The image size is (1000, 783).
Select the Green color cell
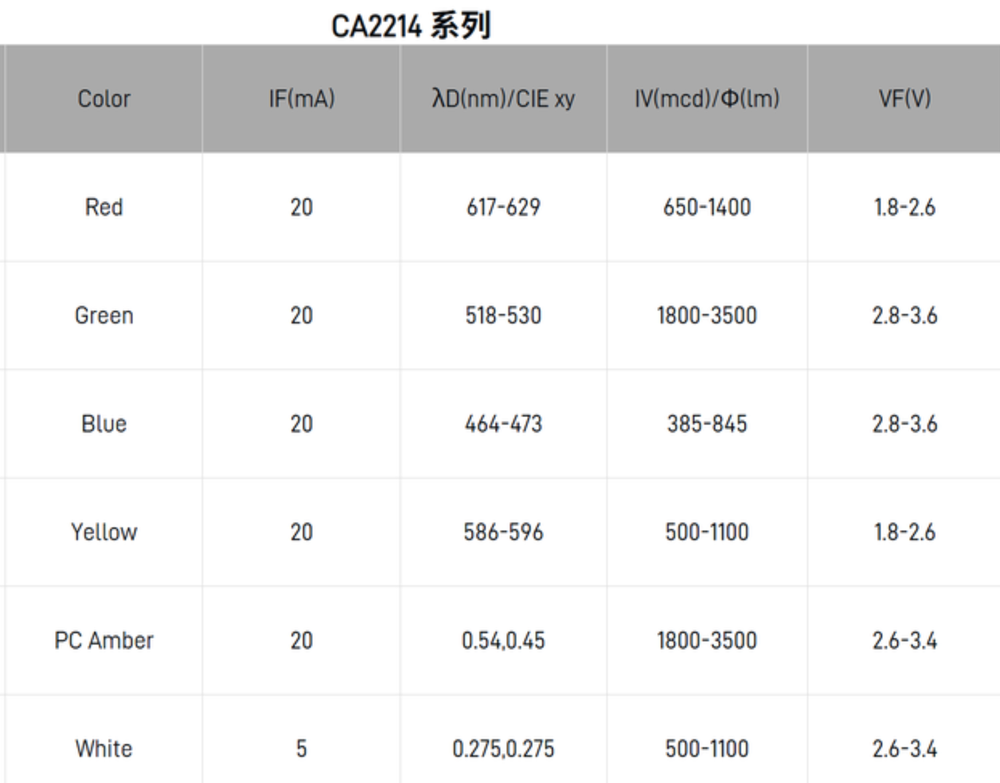pyautogui.click(x=104, y=316)
